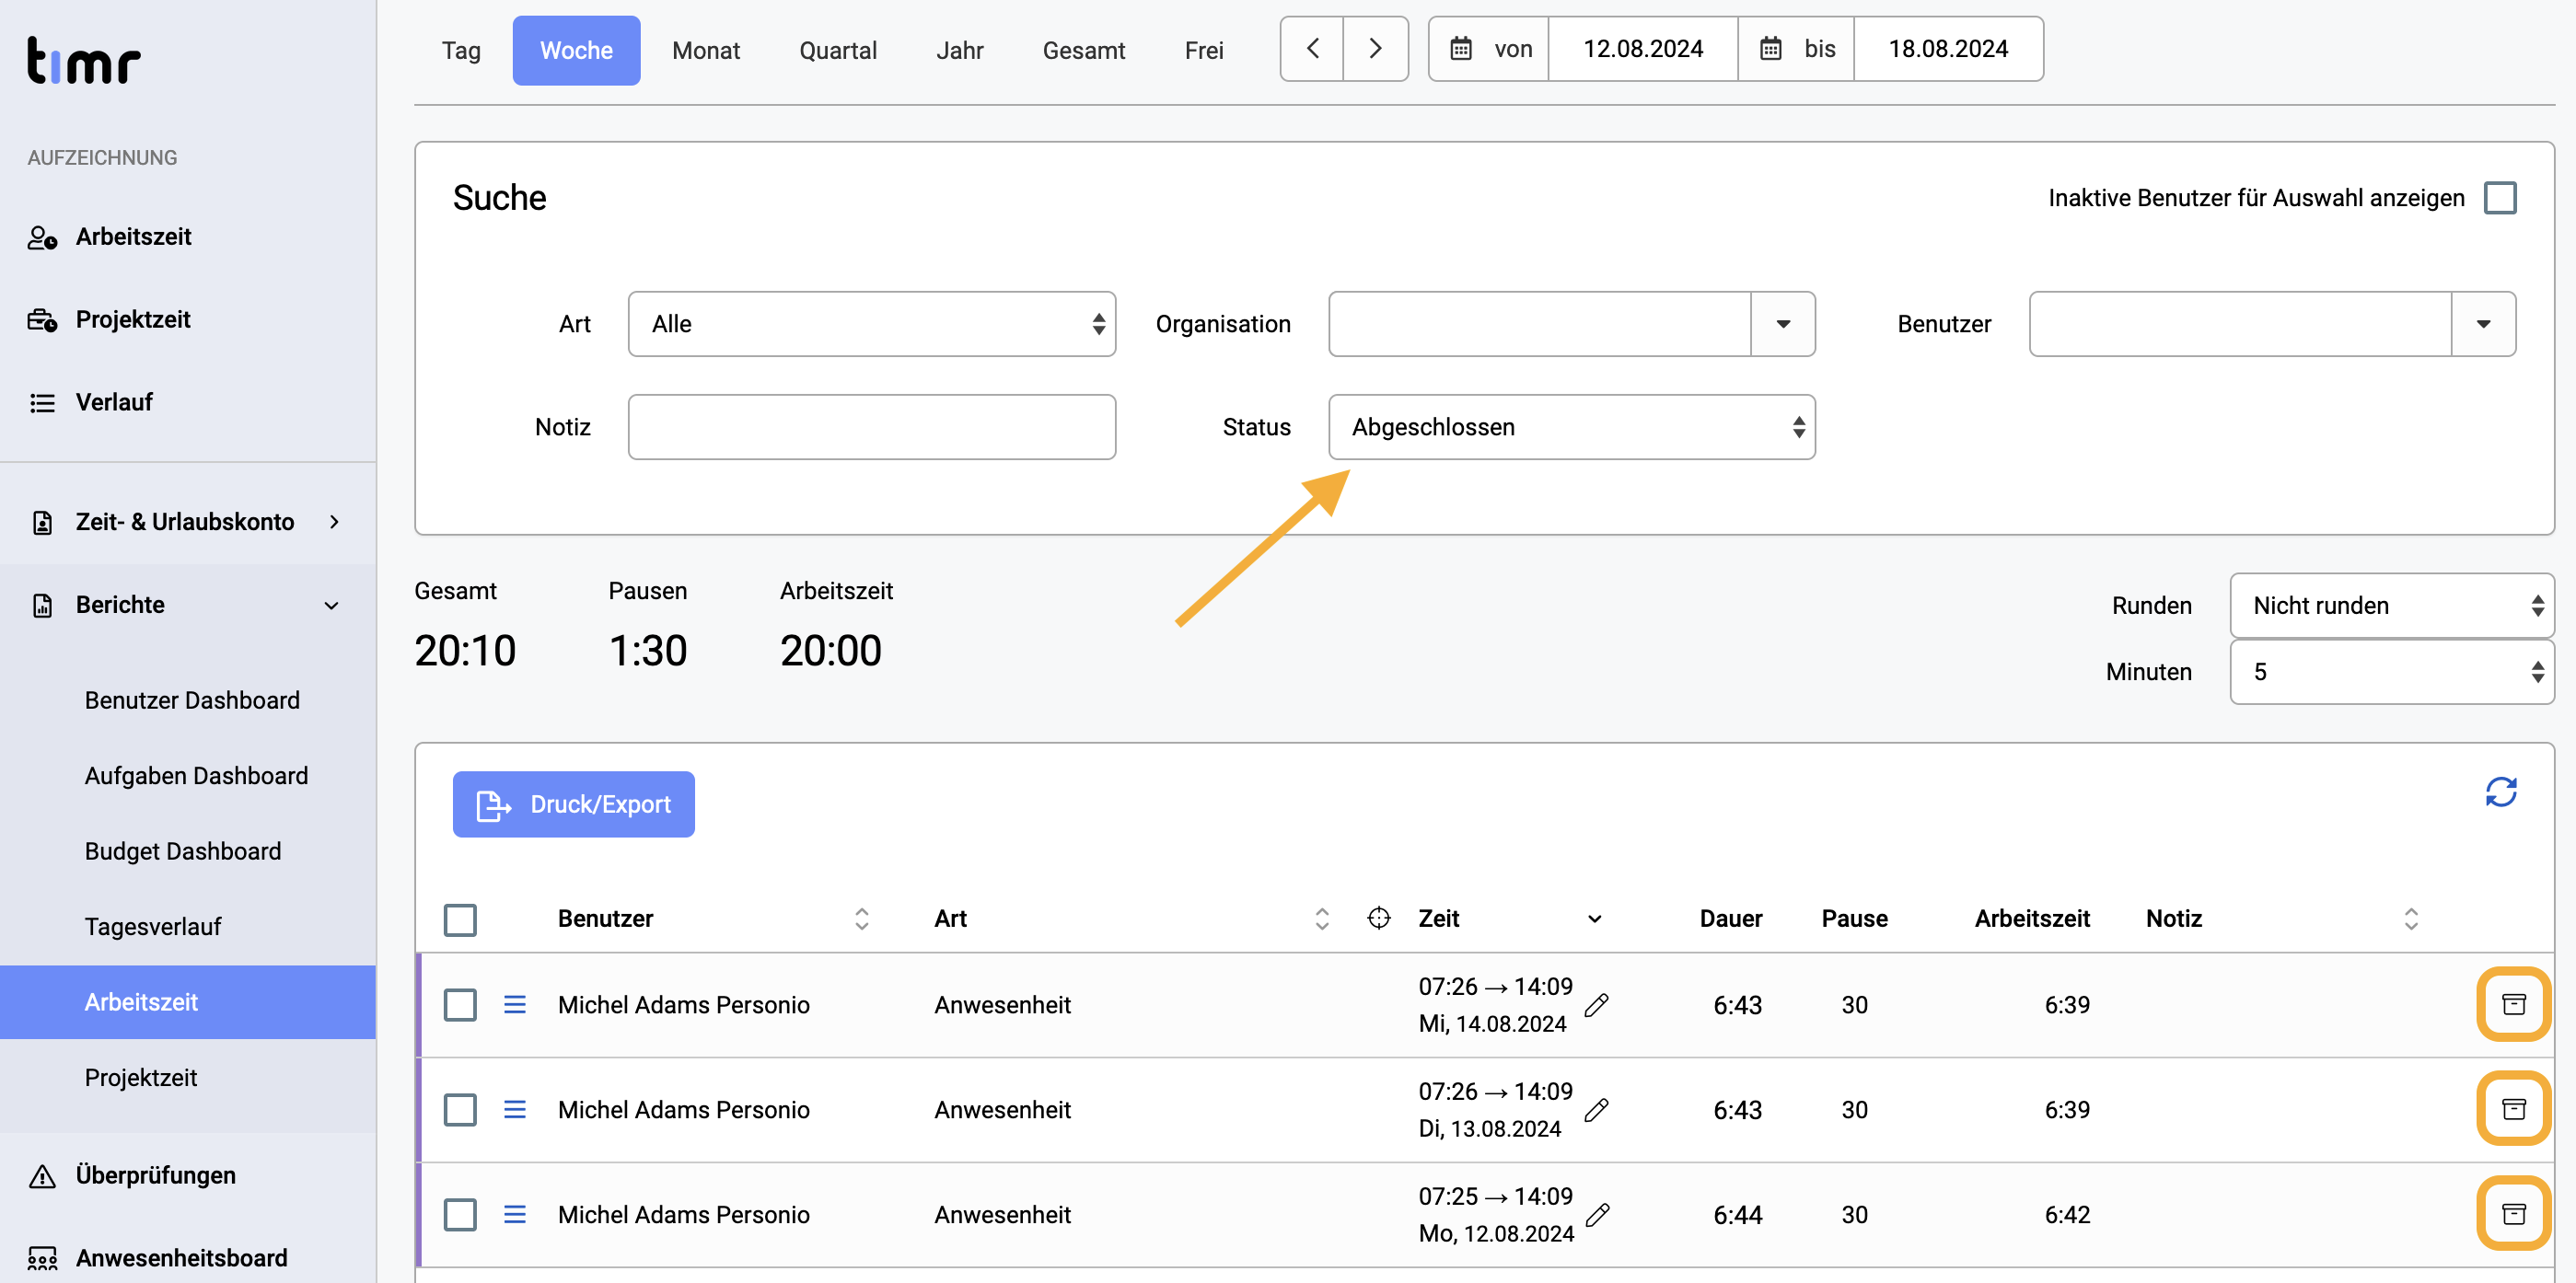Sort table by Notiz column arrows
Image resolution: width=2576 pixels, height=1283 pixels.
pyautogui.click(x=2410, y=919)
